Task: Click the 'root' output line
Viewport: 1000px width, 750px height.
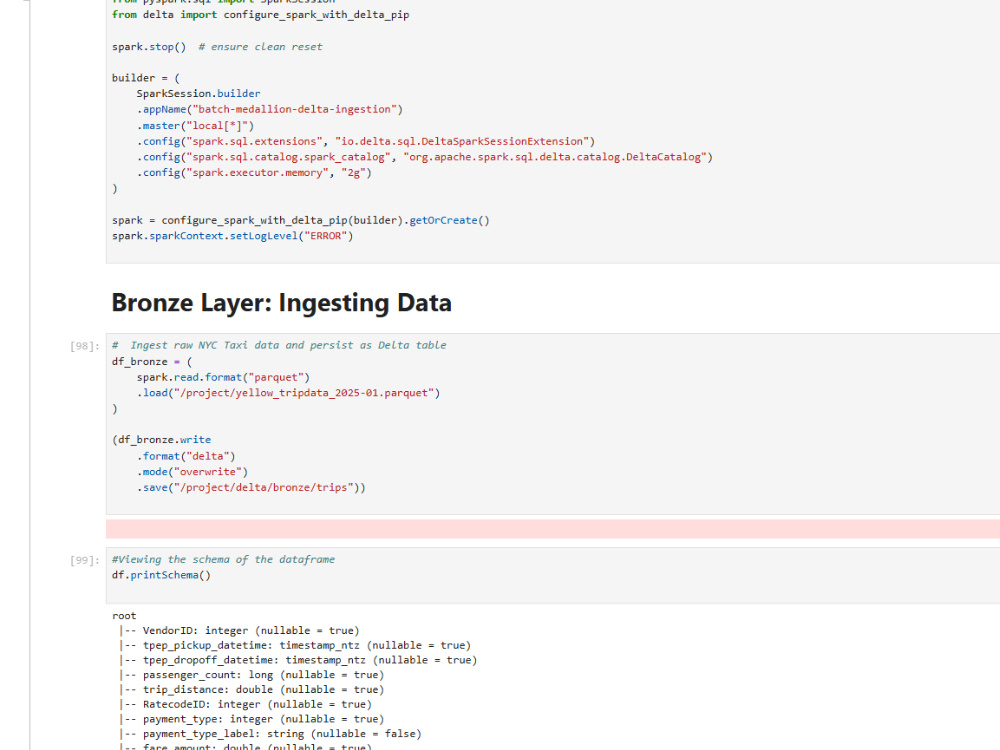Action: (x=124, y=615)
